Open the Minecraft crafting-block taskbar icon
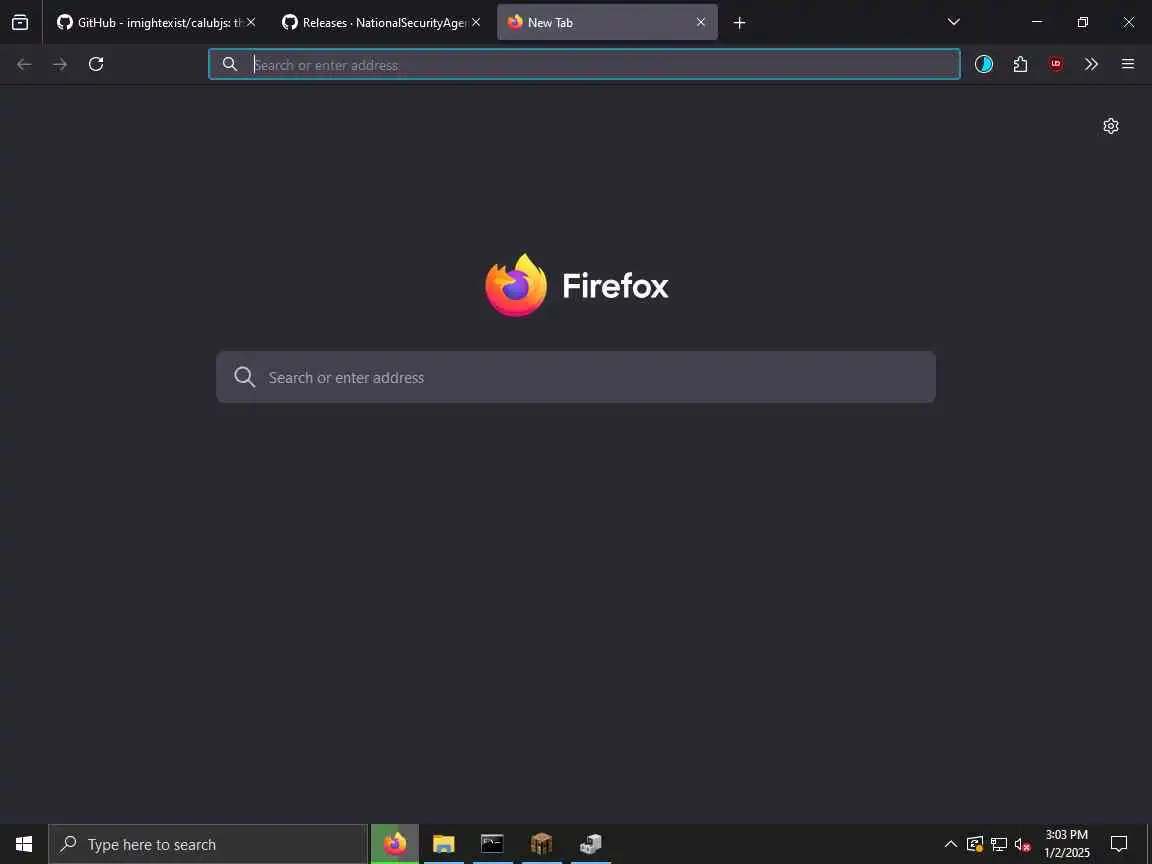 (541, 844)
